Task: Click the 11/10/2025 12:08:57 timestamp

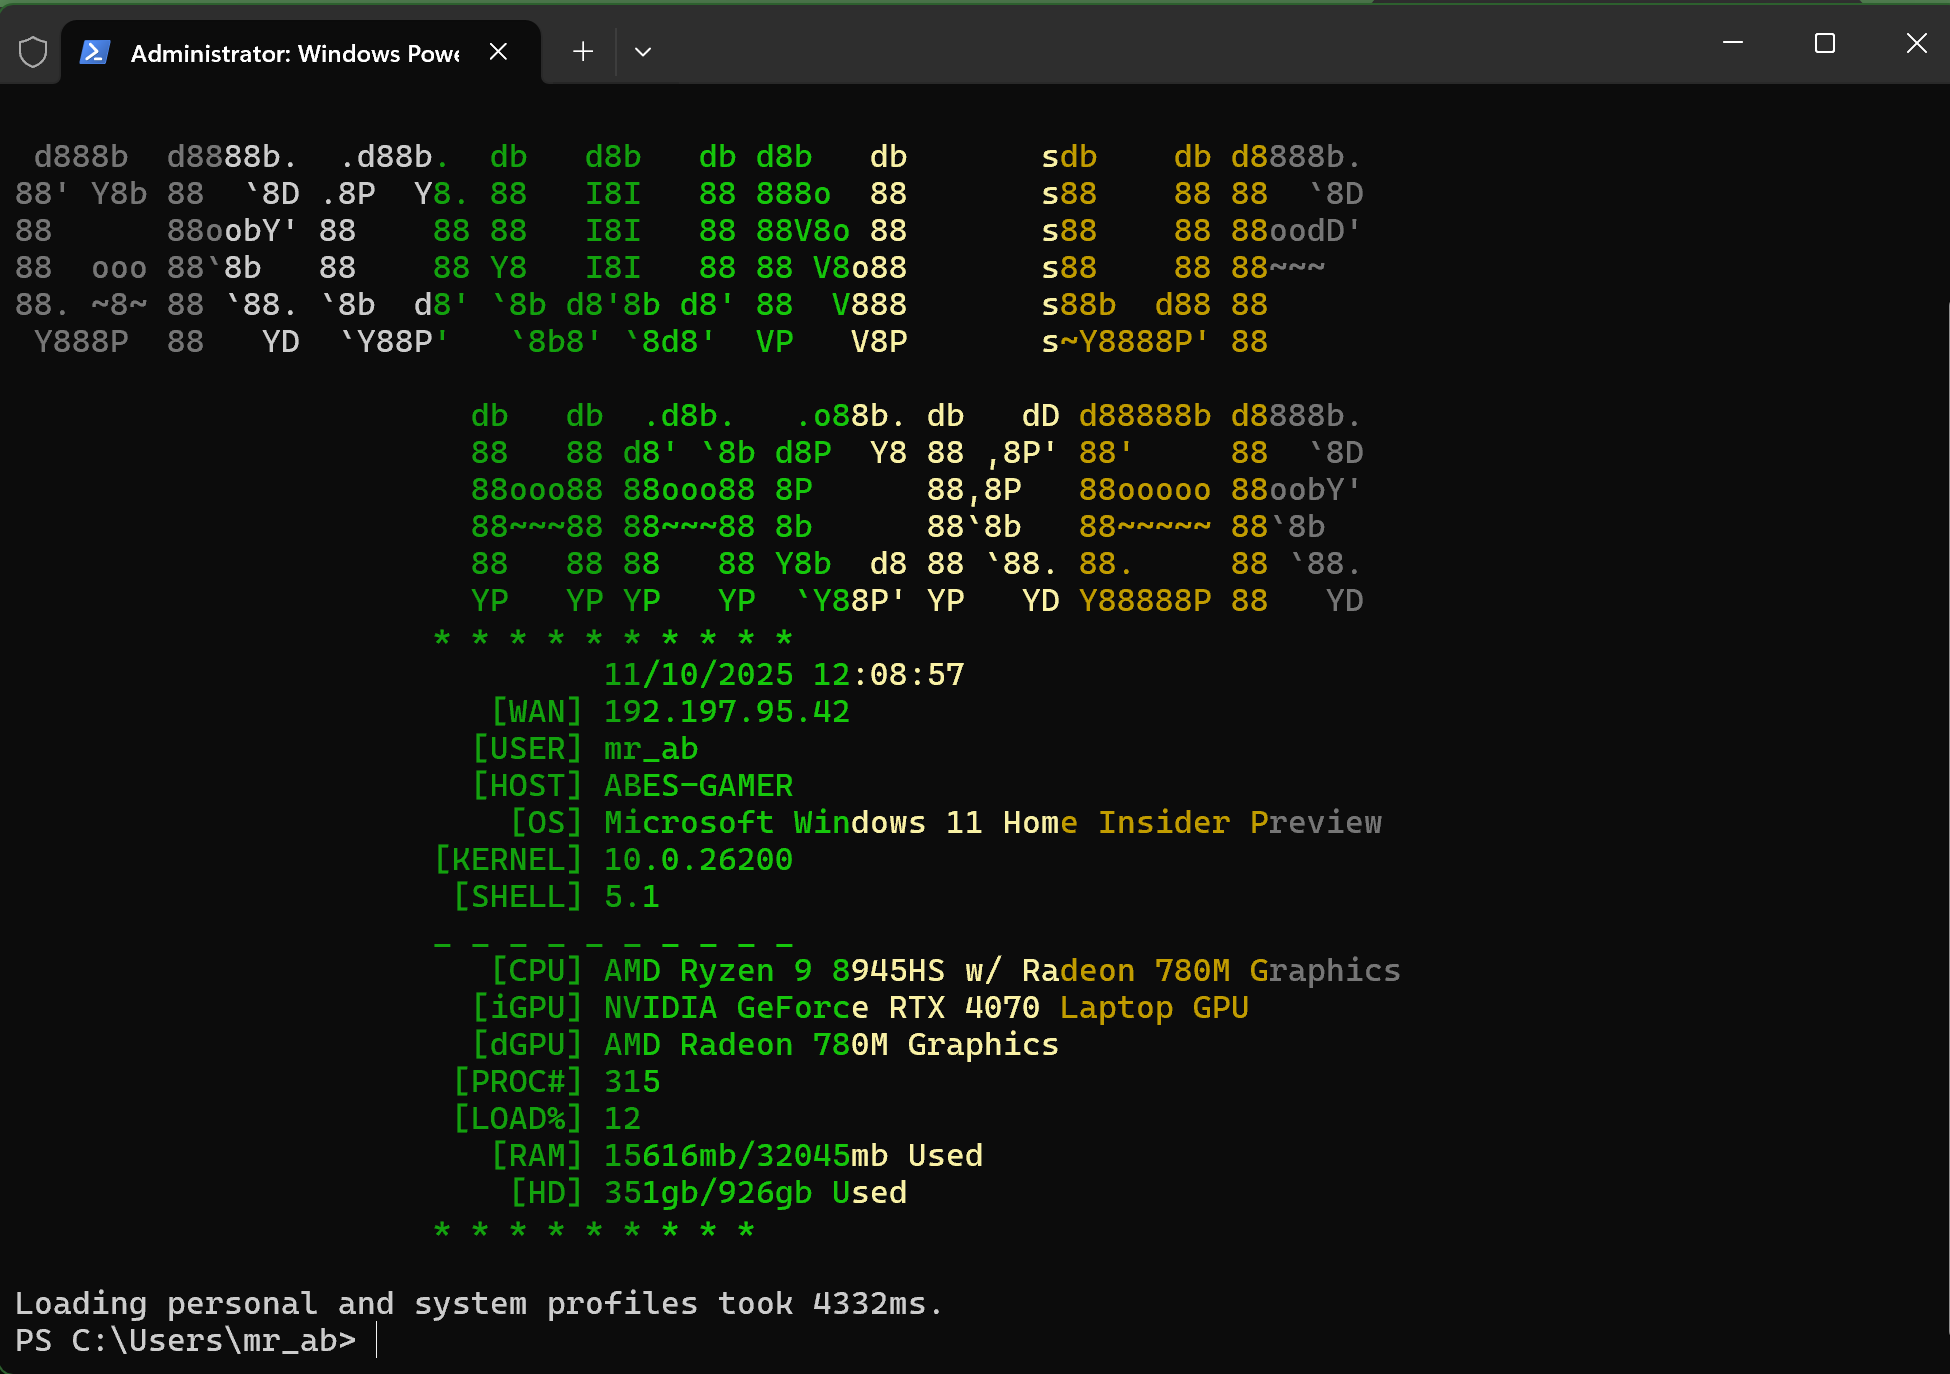Action: (784, 675)
